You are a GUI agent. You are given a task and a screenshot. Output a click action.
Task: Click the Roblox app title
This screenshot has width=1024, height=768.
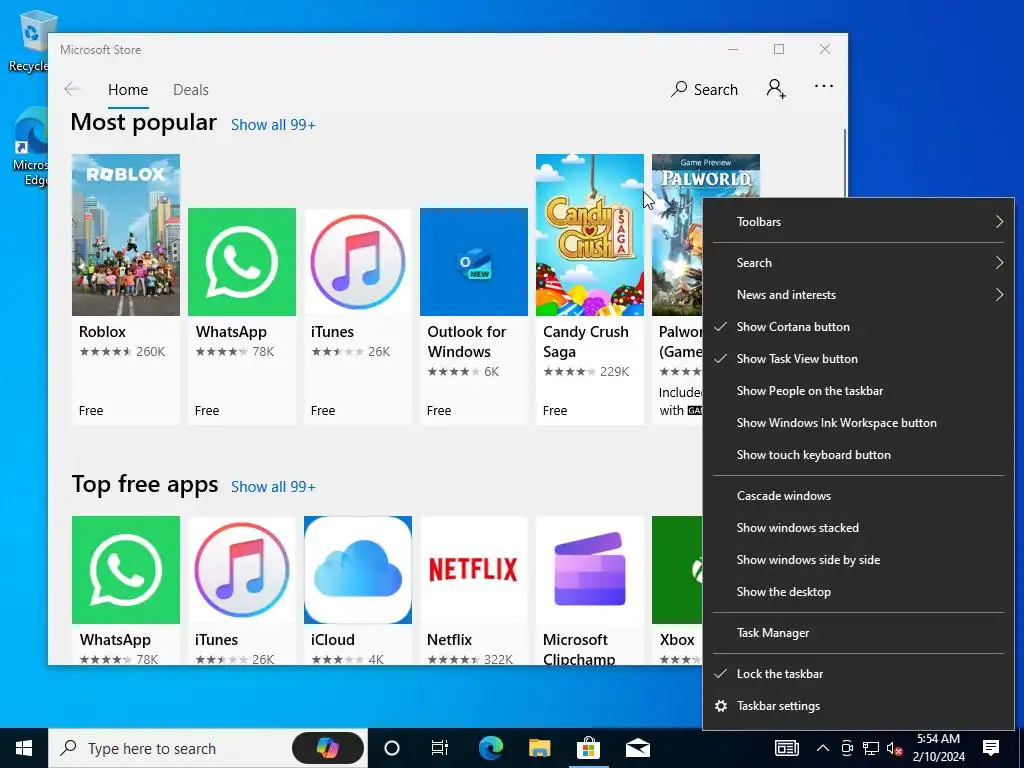[x=103, y=332]
